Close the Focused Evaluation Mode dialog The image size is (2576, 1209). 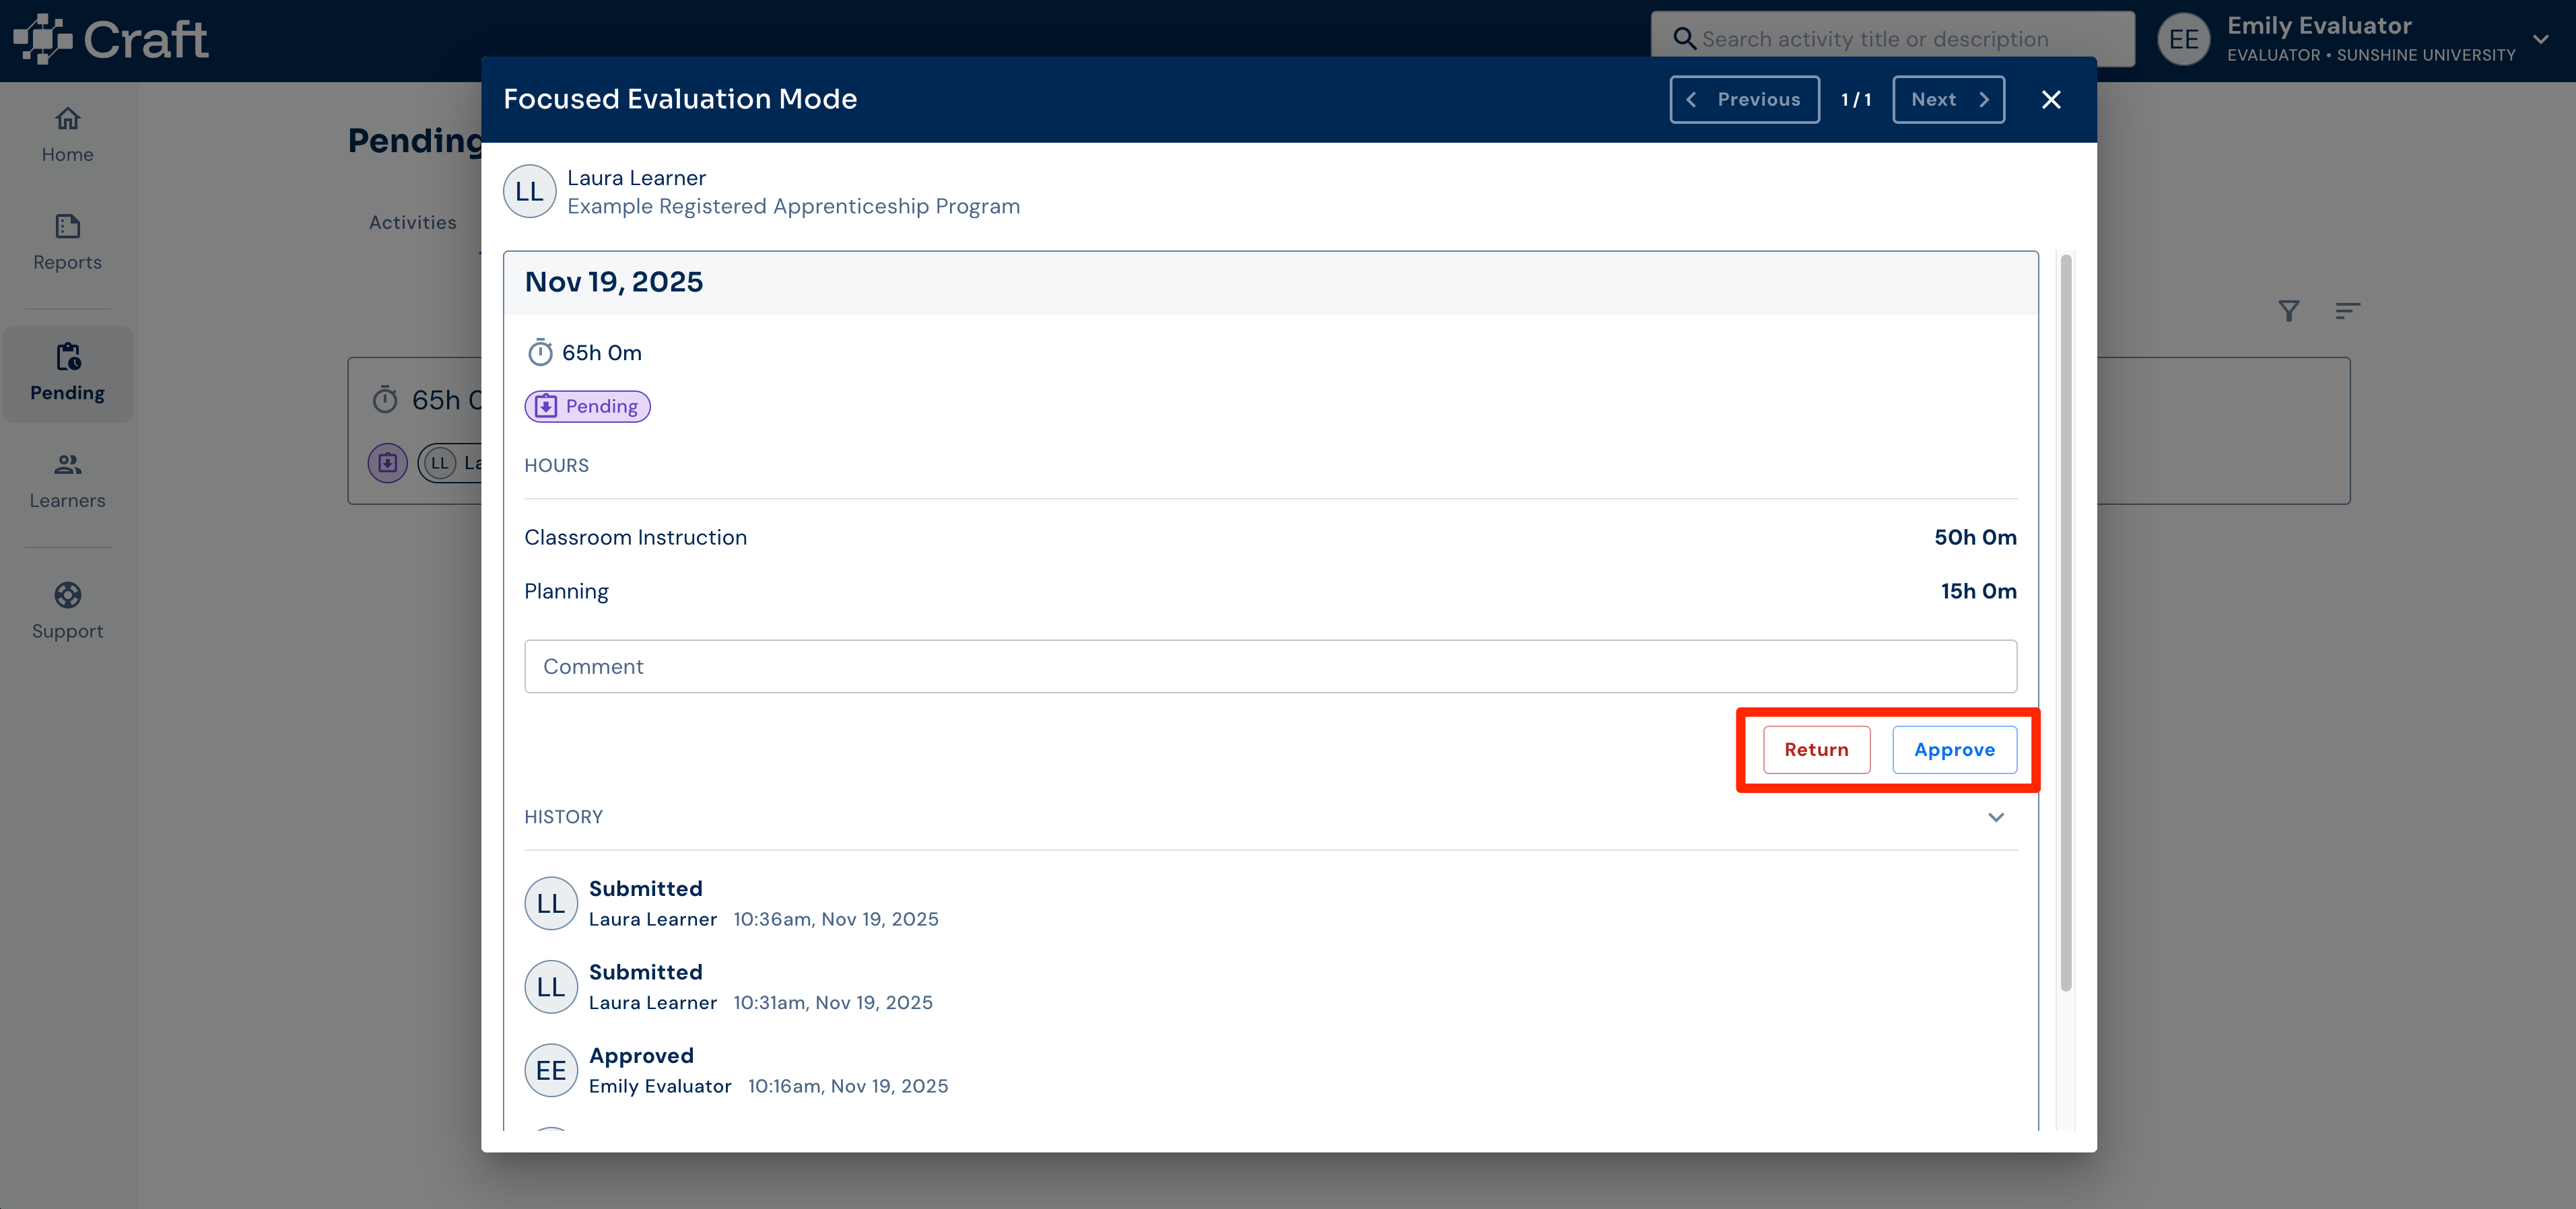point(2051,99)
